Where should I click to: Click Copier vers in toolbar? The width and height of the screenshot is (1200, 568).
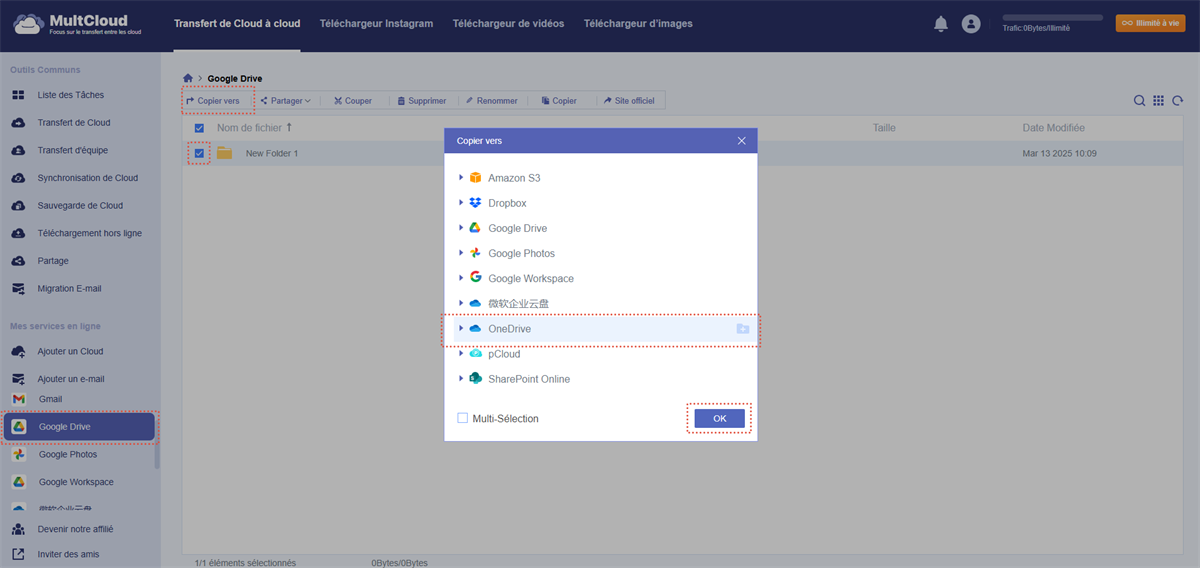(213, 101)
